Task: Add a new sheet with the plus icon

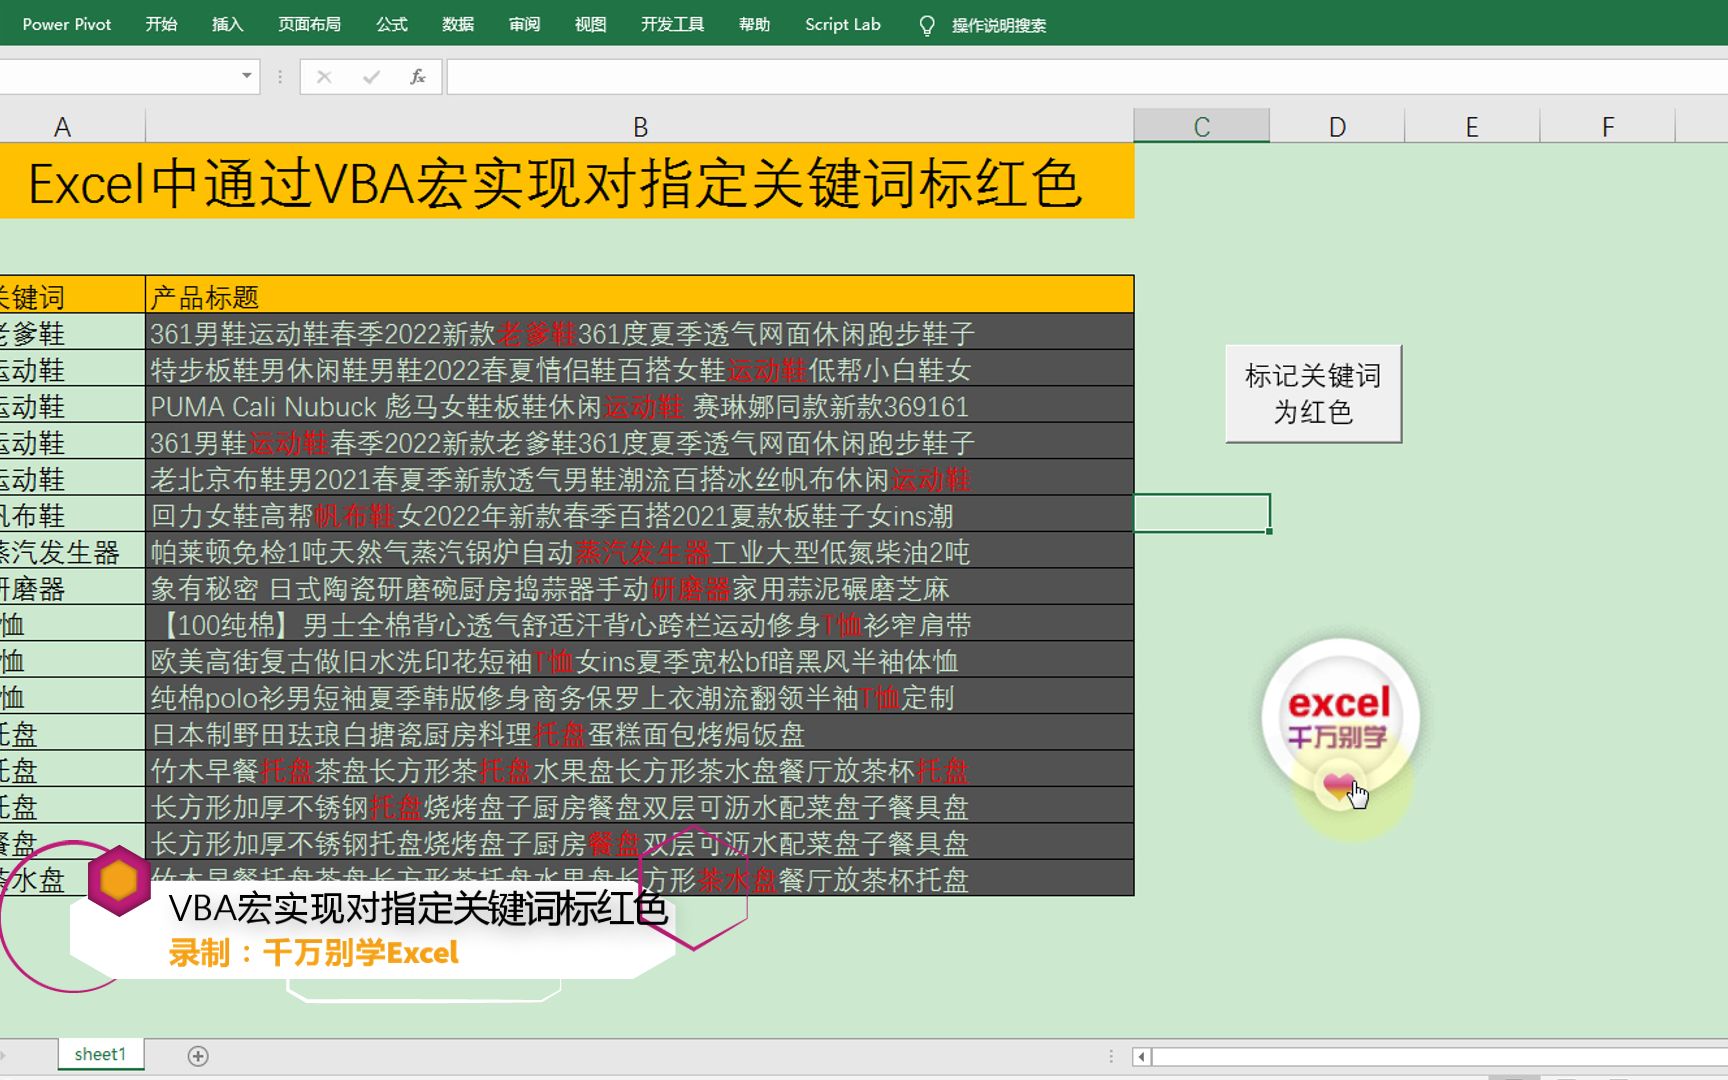Action: (198, 1056)
